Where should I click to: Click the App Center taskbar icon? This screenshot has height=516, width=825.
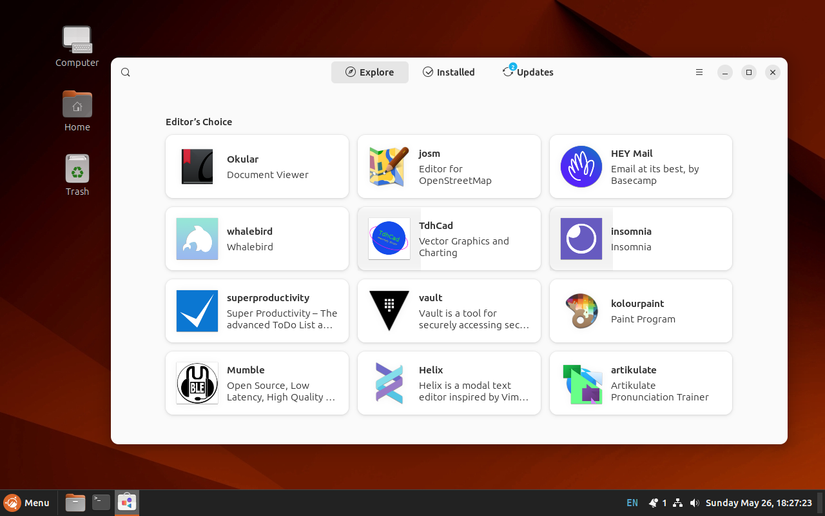click(x=127, y=503)
